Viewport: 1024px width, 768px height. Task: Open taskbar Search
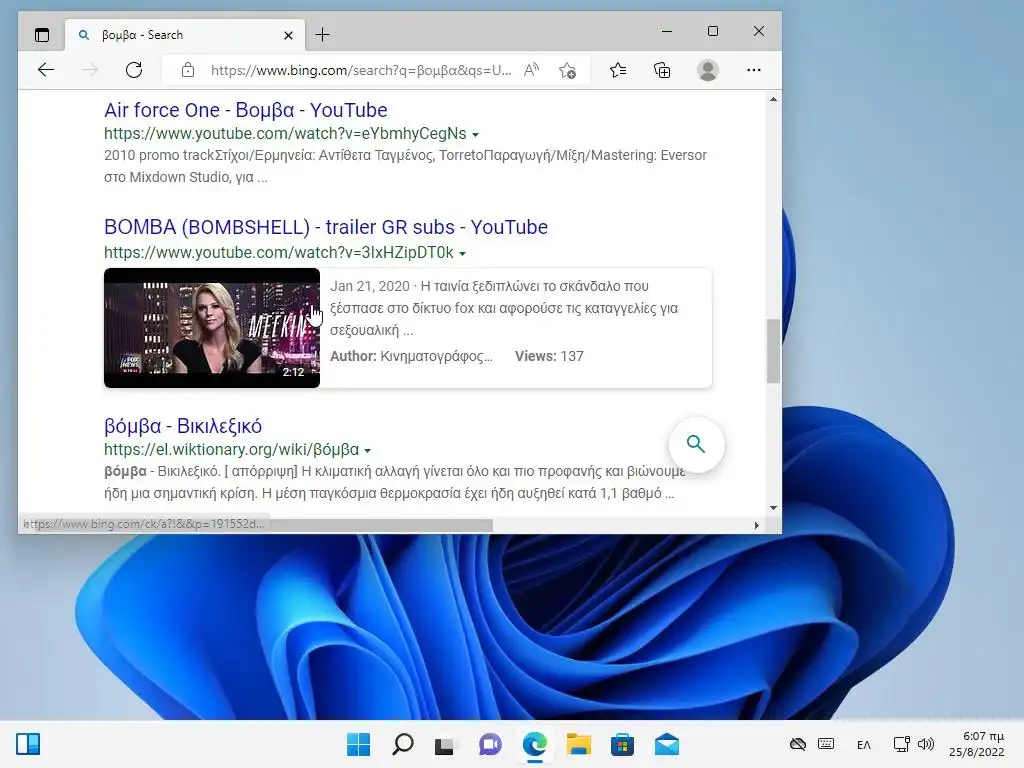coord(402,744)
